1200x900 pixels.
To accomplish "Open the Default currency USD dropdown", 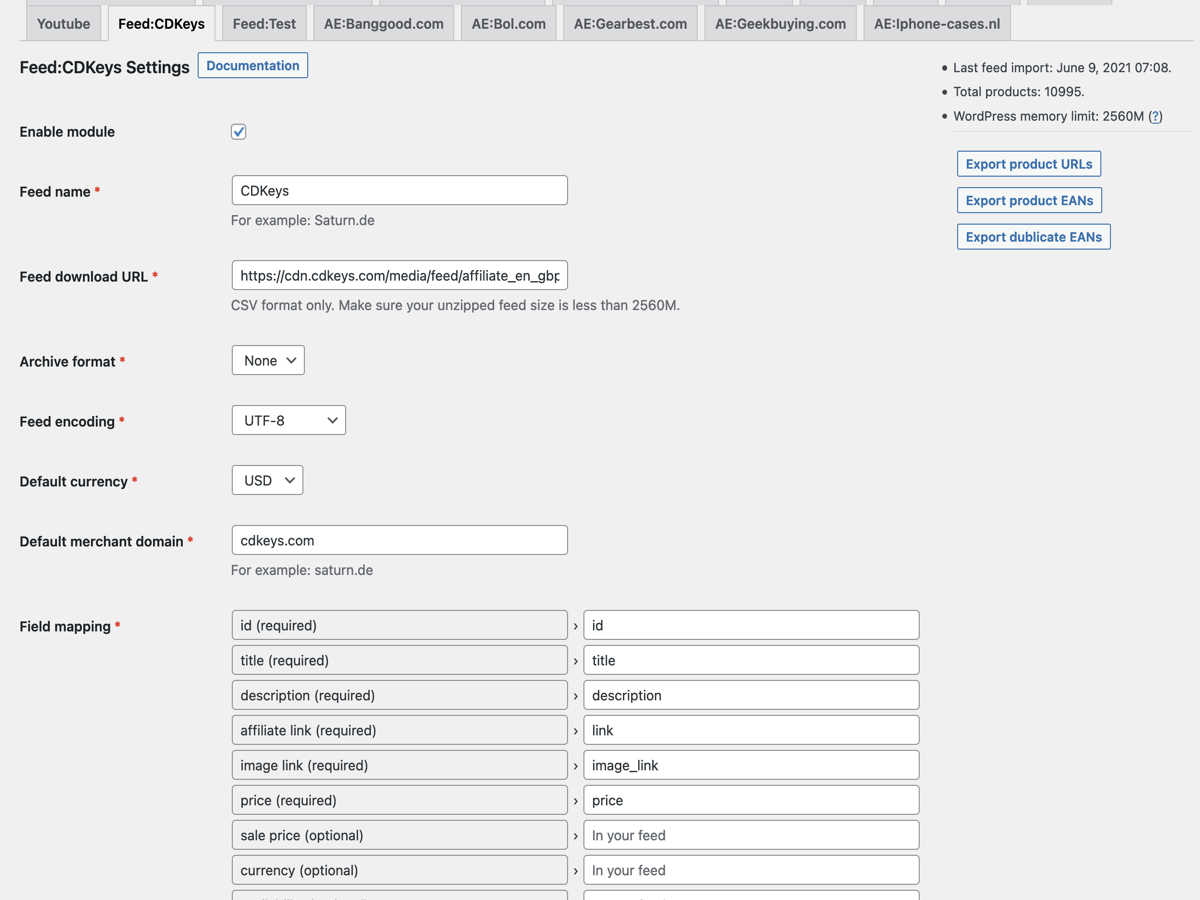I will coord(268,480).
